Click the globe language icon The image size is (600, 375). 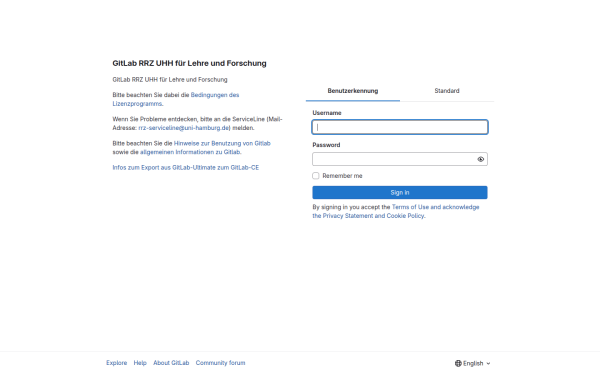[x=458, y=363]
